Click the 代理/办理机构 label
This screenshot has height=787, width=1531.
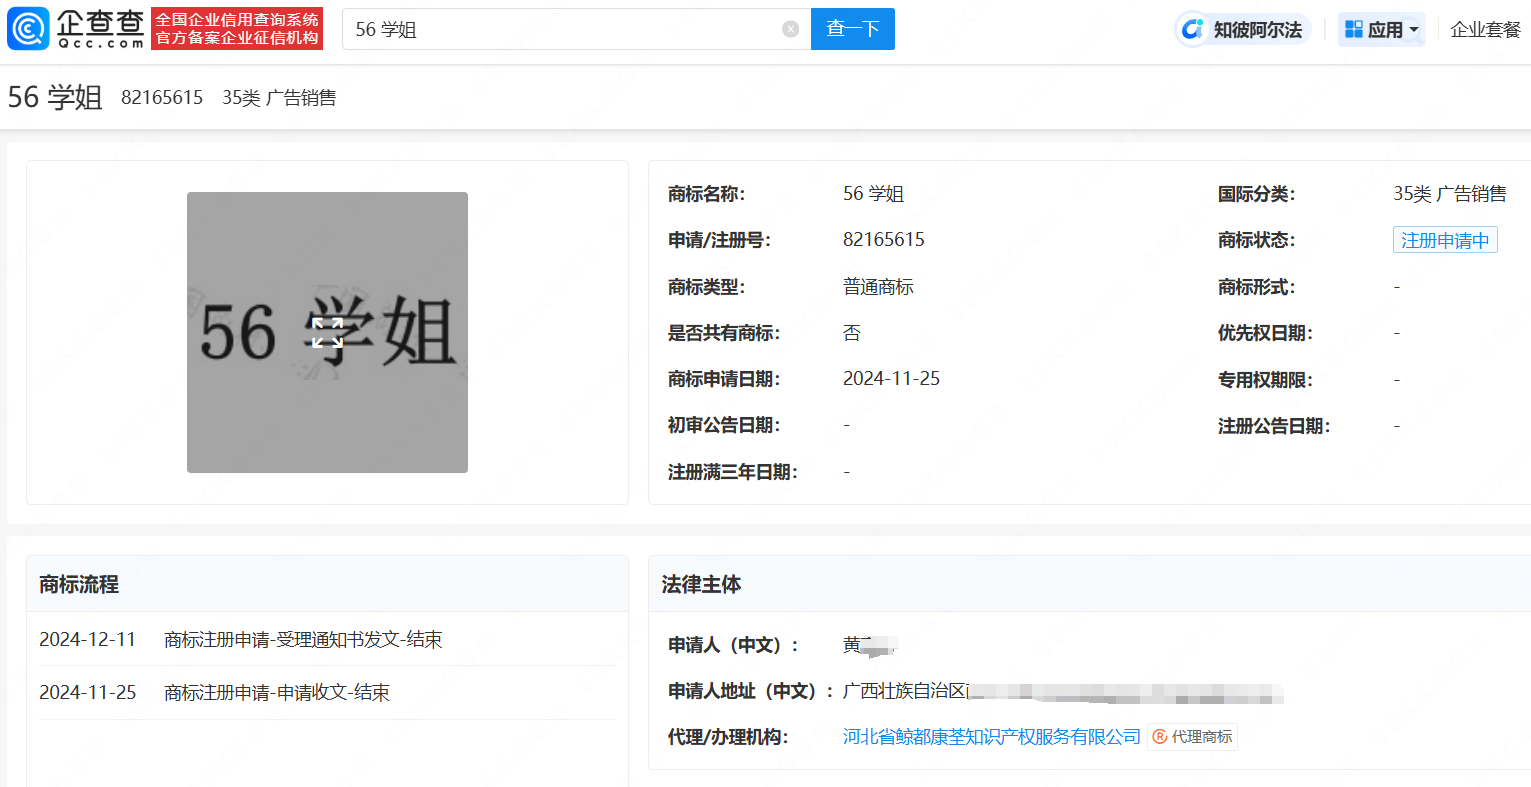[728, 737]
